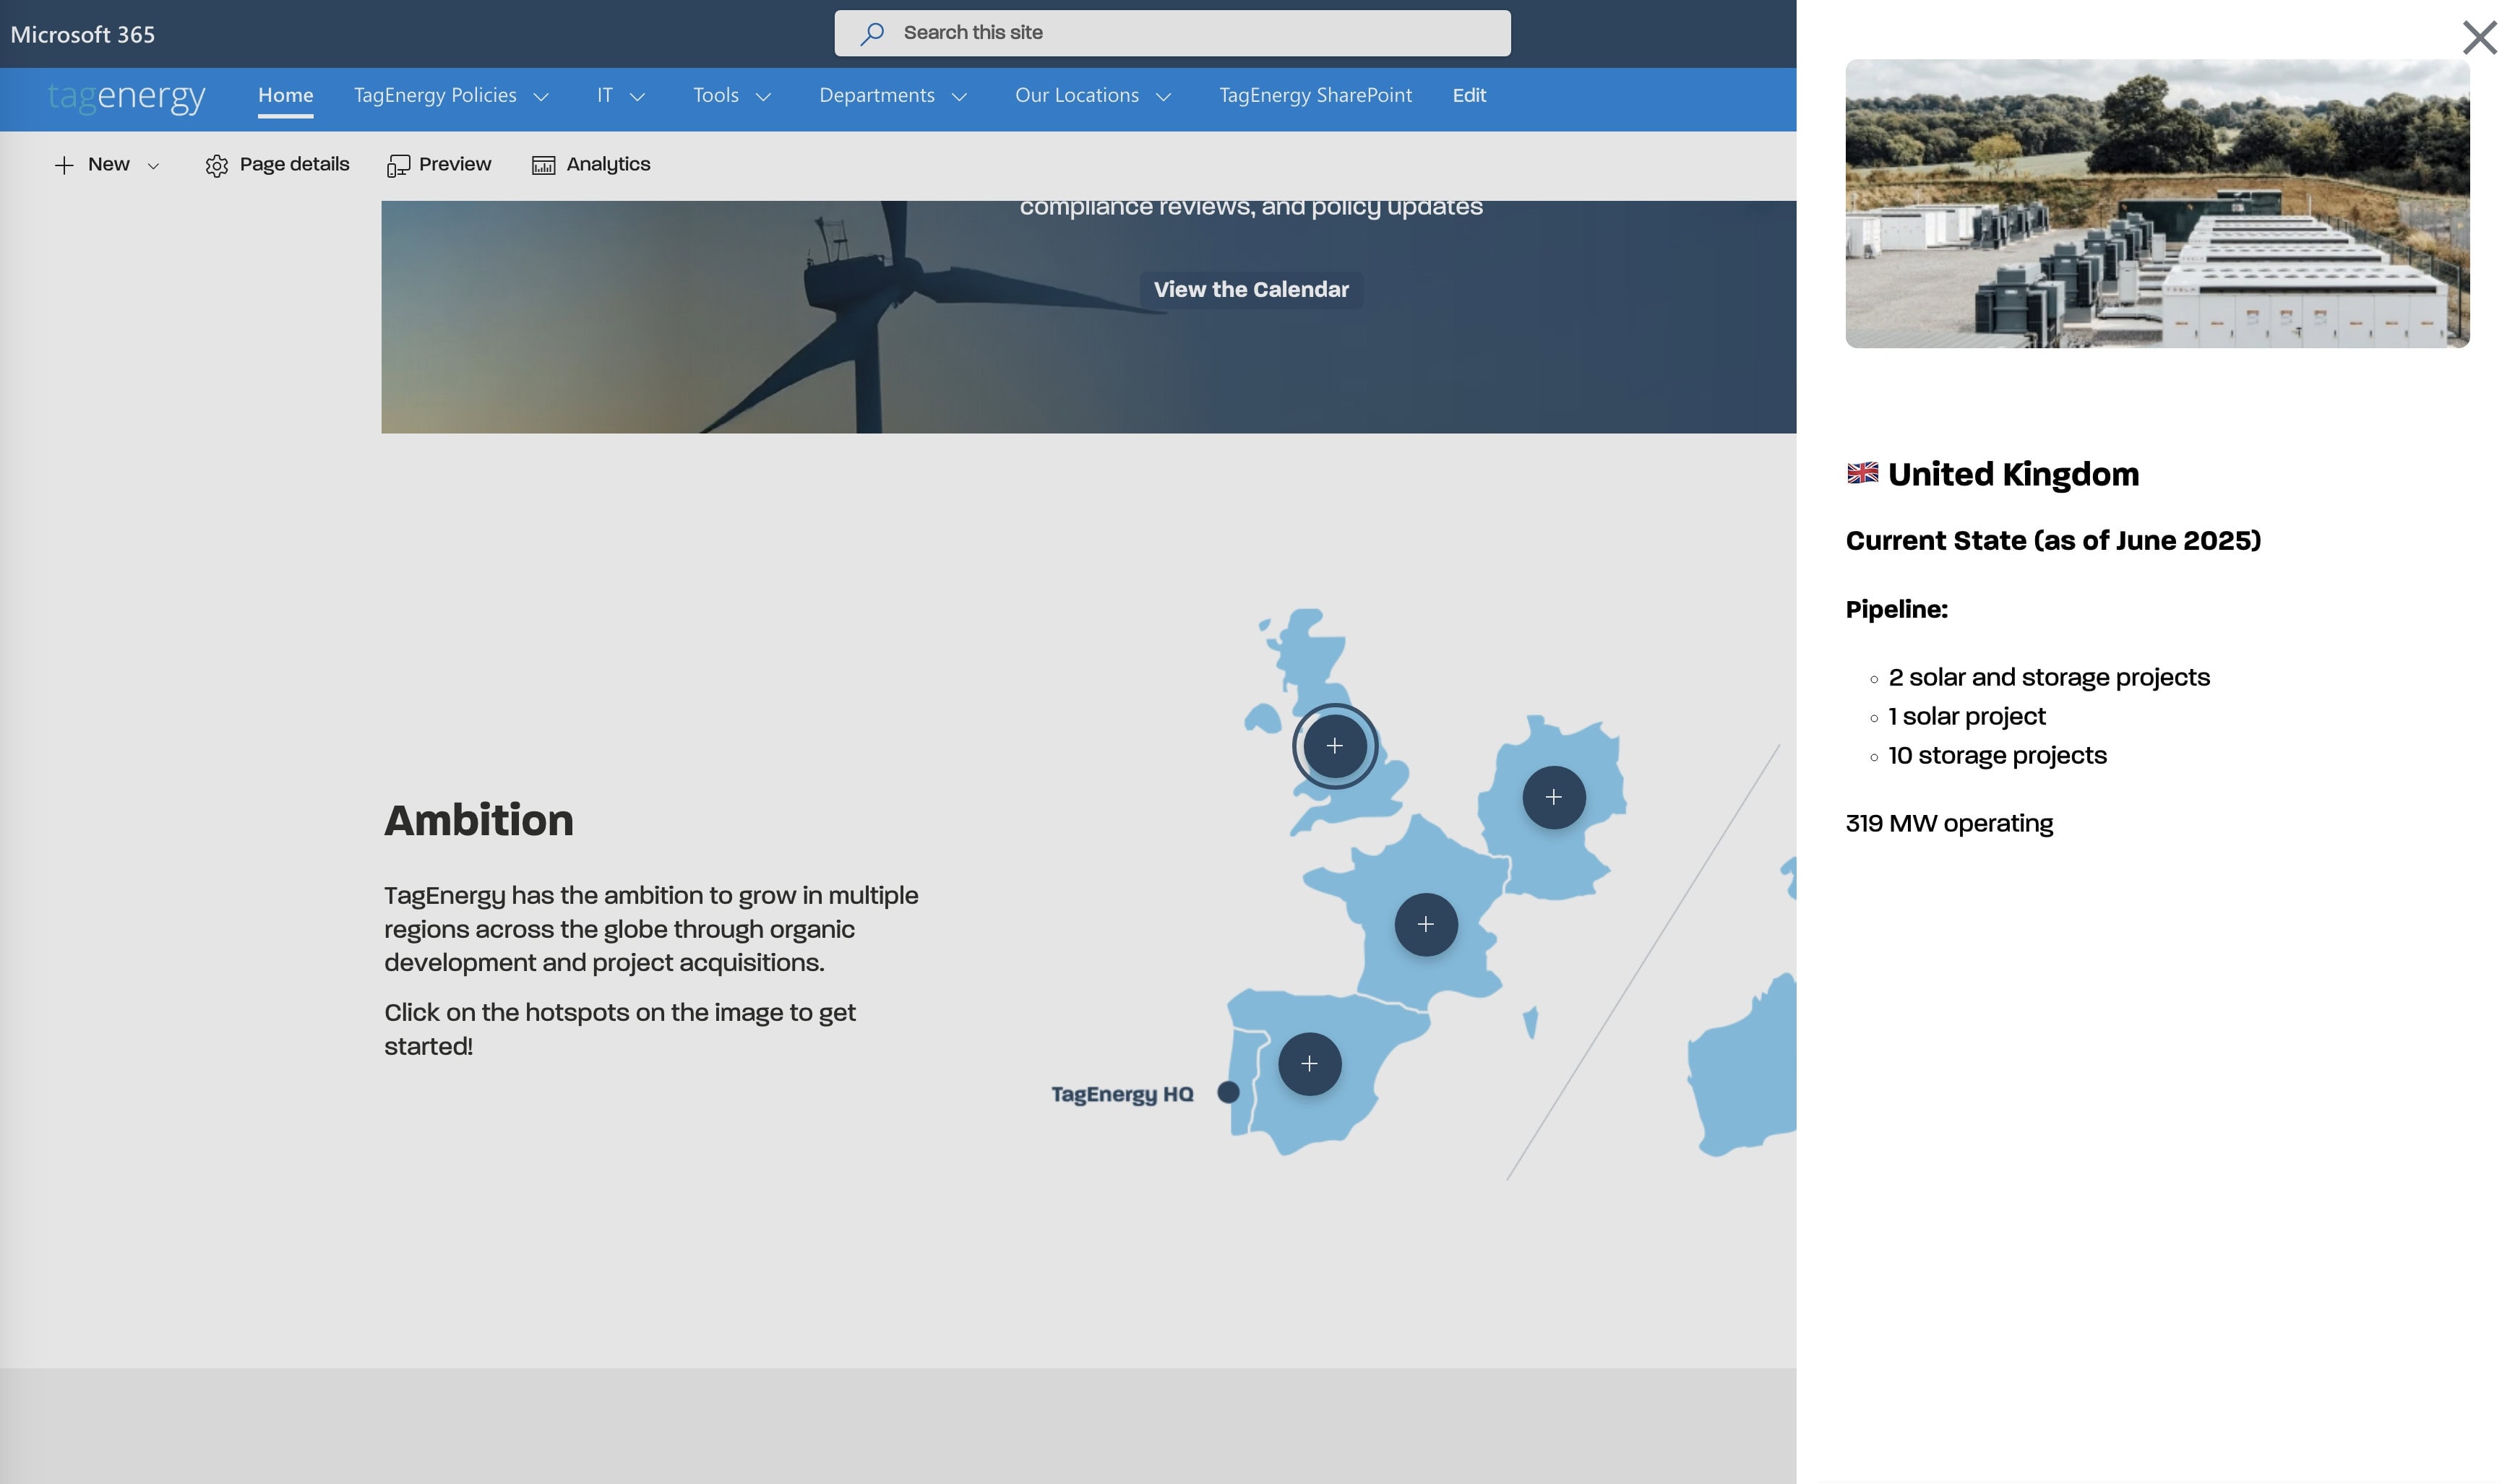
Task: Click the New plus icon
Action: [64, 164]
